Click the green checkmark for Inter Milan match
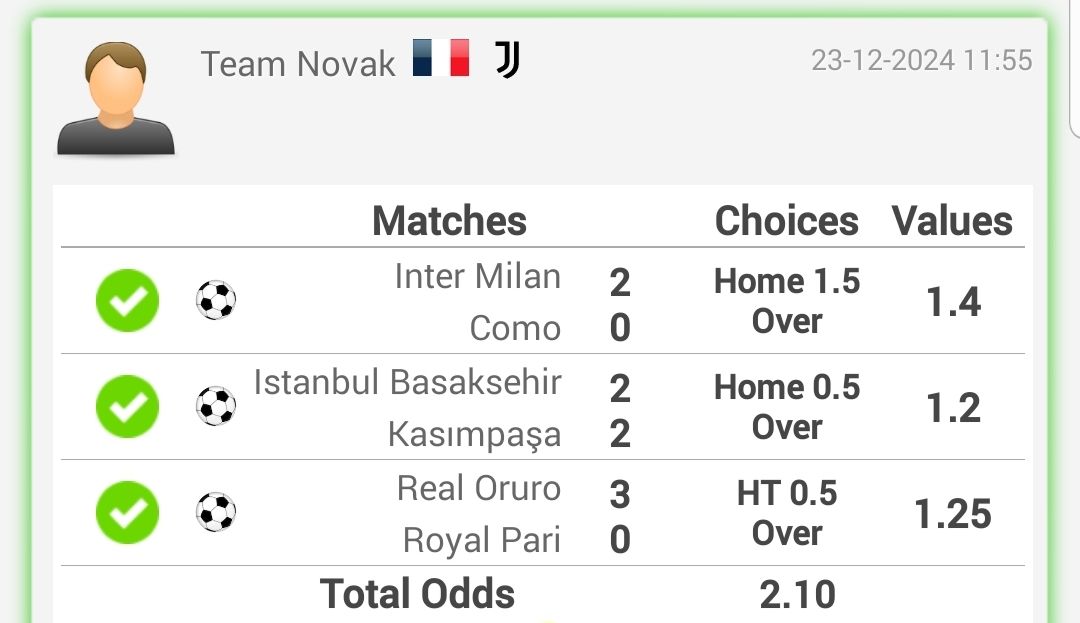The image size is (1080, 623). (x=127, y=300)
